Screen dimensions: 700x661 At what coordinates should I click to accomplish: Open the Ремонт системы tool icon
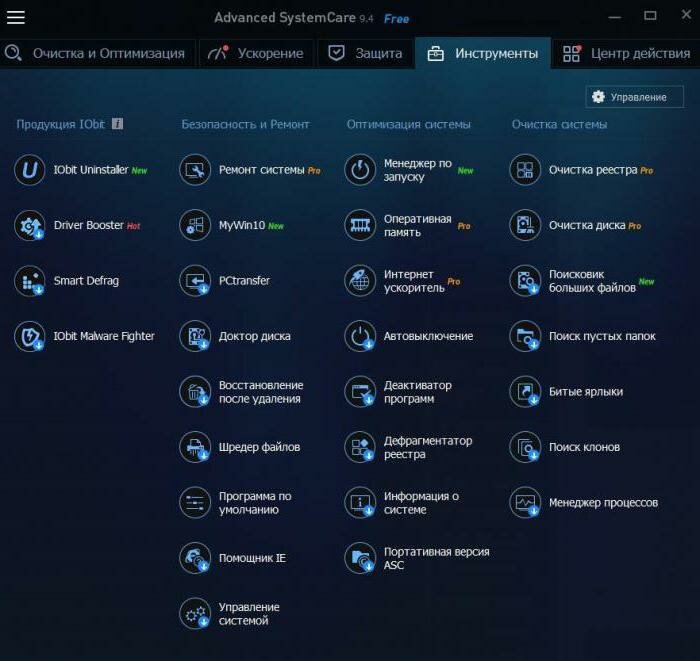point(195,170)
